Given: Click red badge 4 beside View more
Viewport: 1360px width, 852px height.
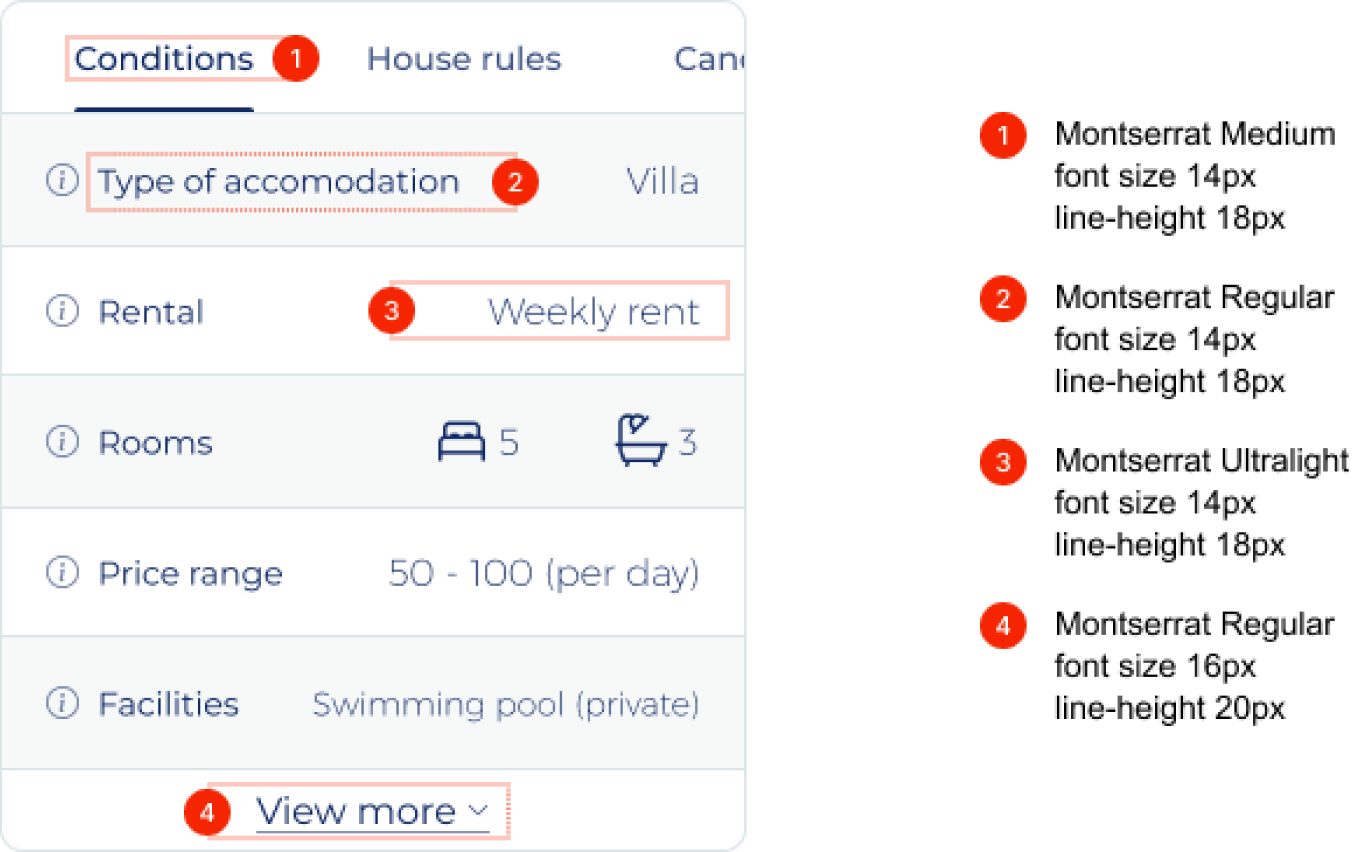Looking at the screenshot, I should point(207,814).
